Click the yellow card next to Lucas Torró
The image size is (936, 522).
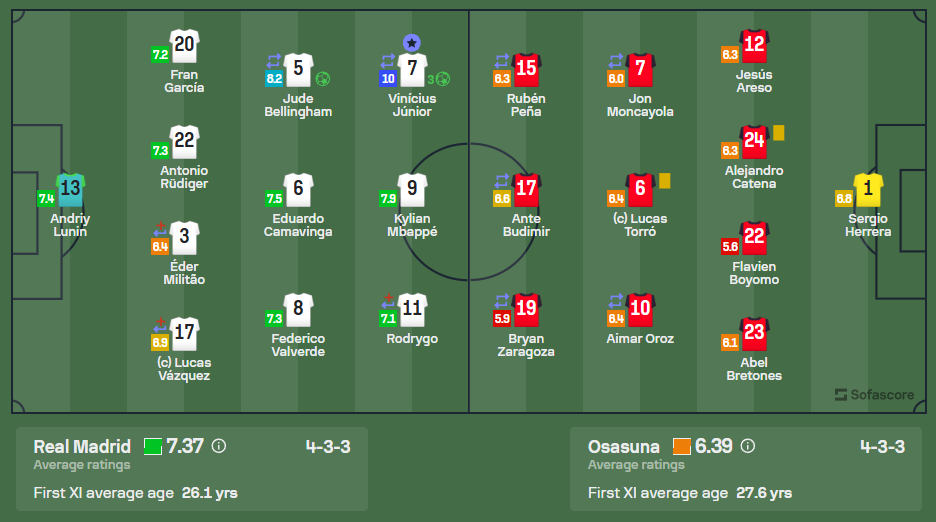pyautogui.click(x=664, y=181)
